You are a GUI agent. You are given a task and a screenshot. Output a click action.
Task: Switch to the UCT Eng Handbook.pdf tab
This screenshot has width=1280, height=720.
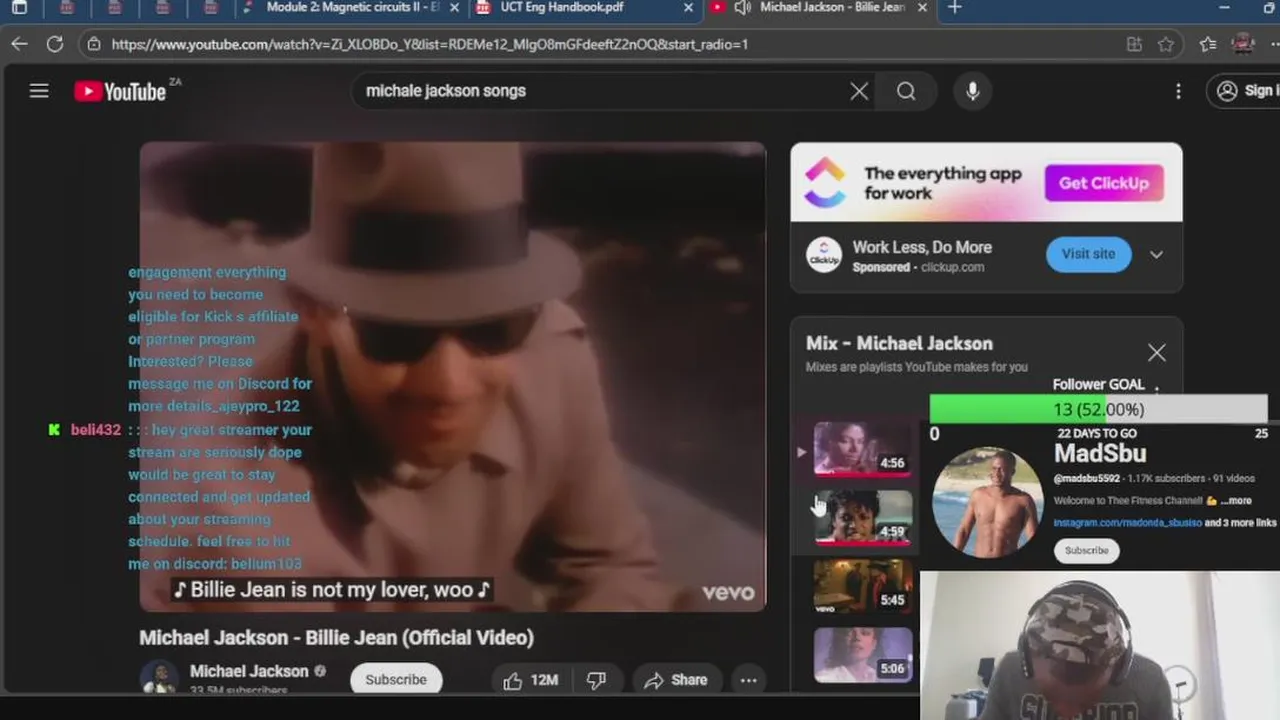(585, 7)
